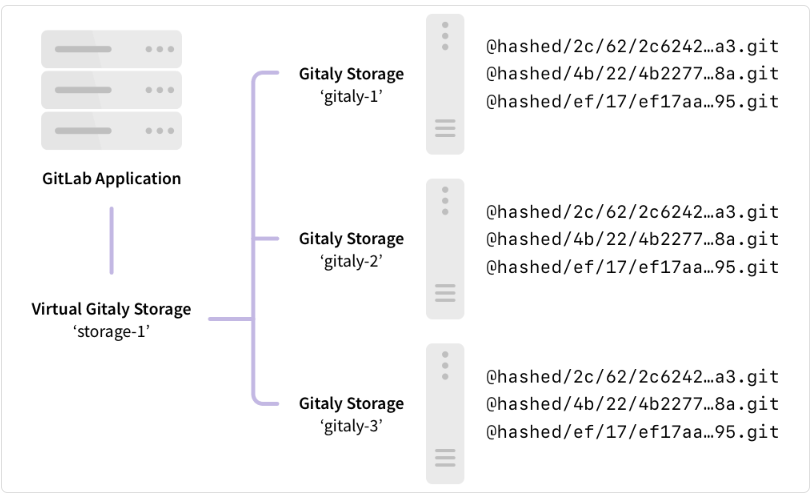Select the storage device icon beside 'gitaly-2'

445,249
